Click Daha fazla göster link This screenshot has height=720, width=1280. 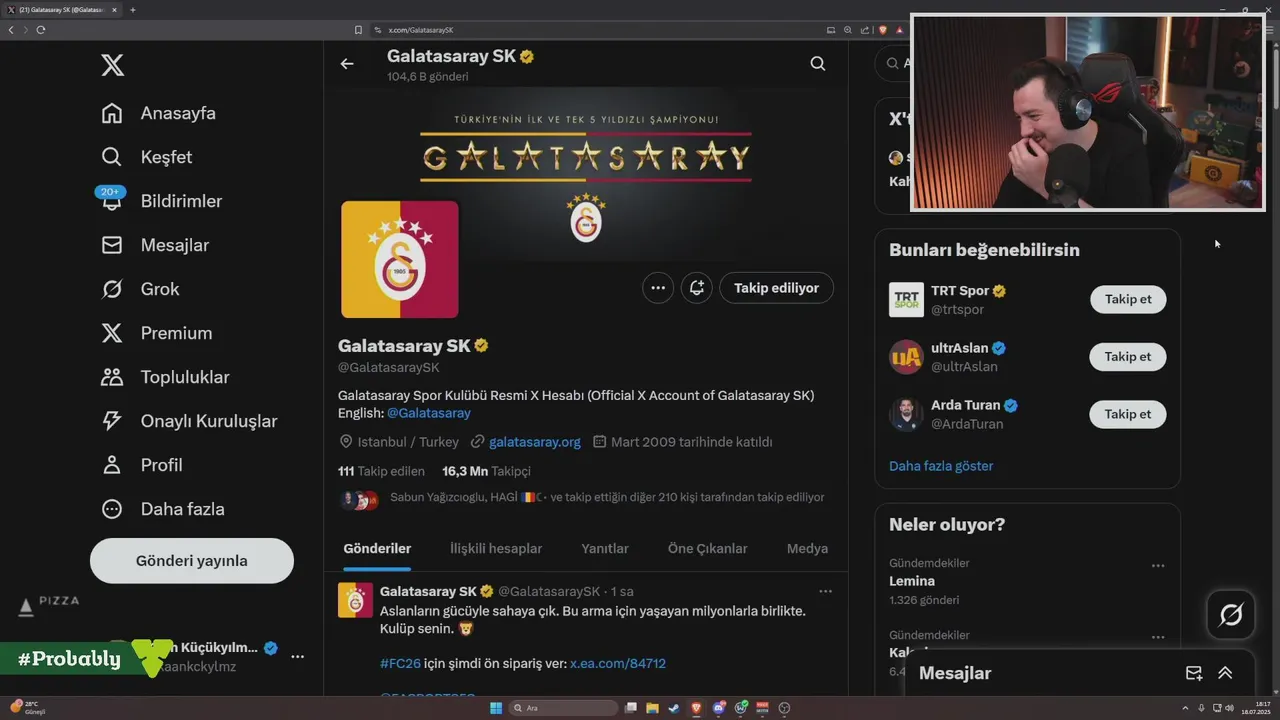(941, 466)
